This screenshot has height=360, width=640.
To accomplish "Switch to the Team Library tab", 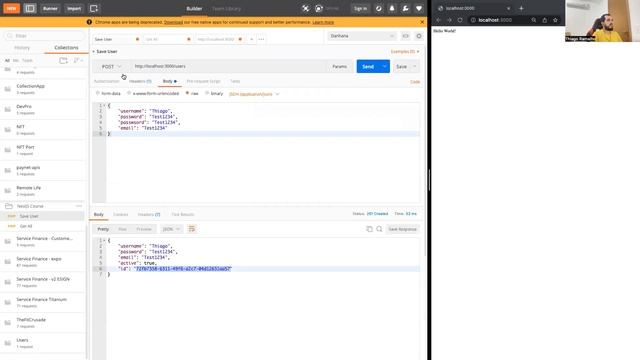I will pyautogui.click(x=227, y=9).
